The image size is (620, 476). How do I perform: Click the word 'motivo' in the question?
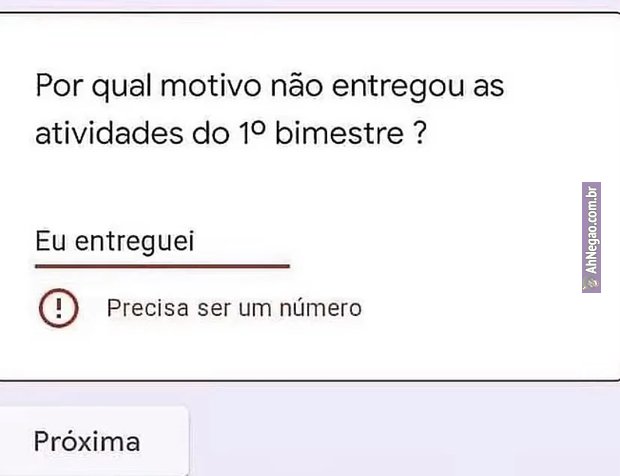click(210, 86)
